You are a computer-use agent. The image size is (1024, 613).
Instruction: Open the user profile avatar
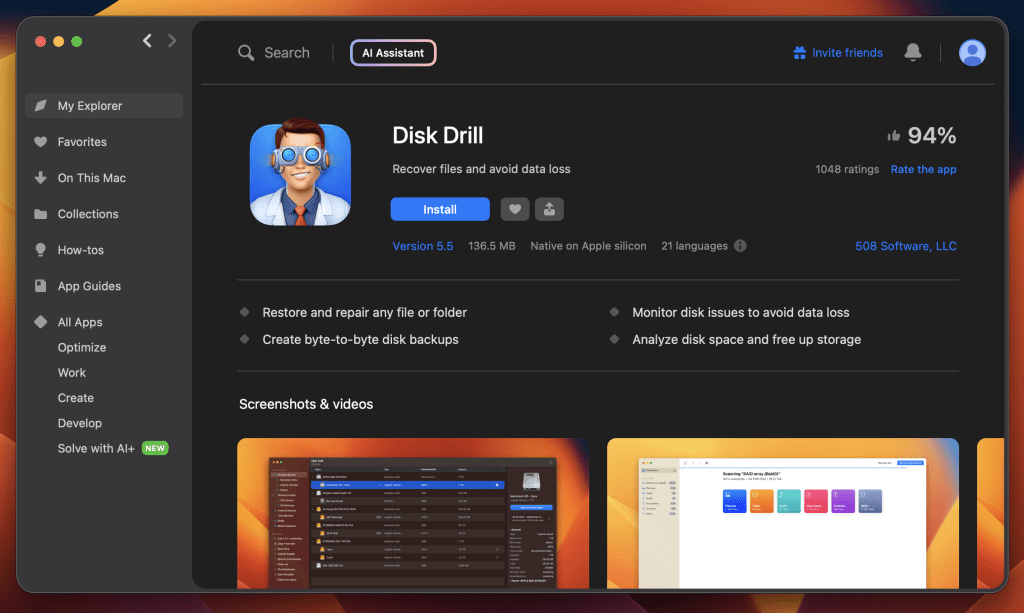[972, 53]
